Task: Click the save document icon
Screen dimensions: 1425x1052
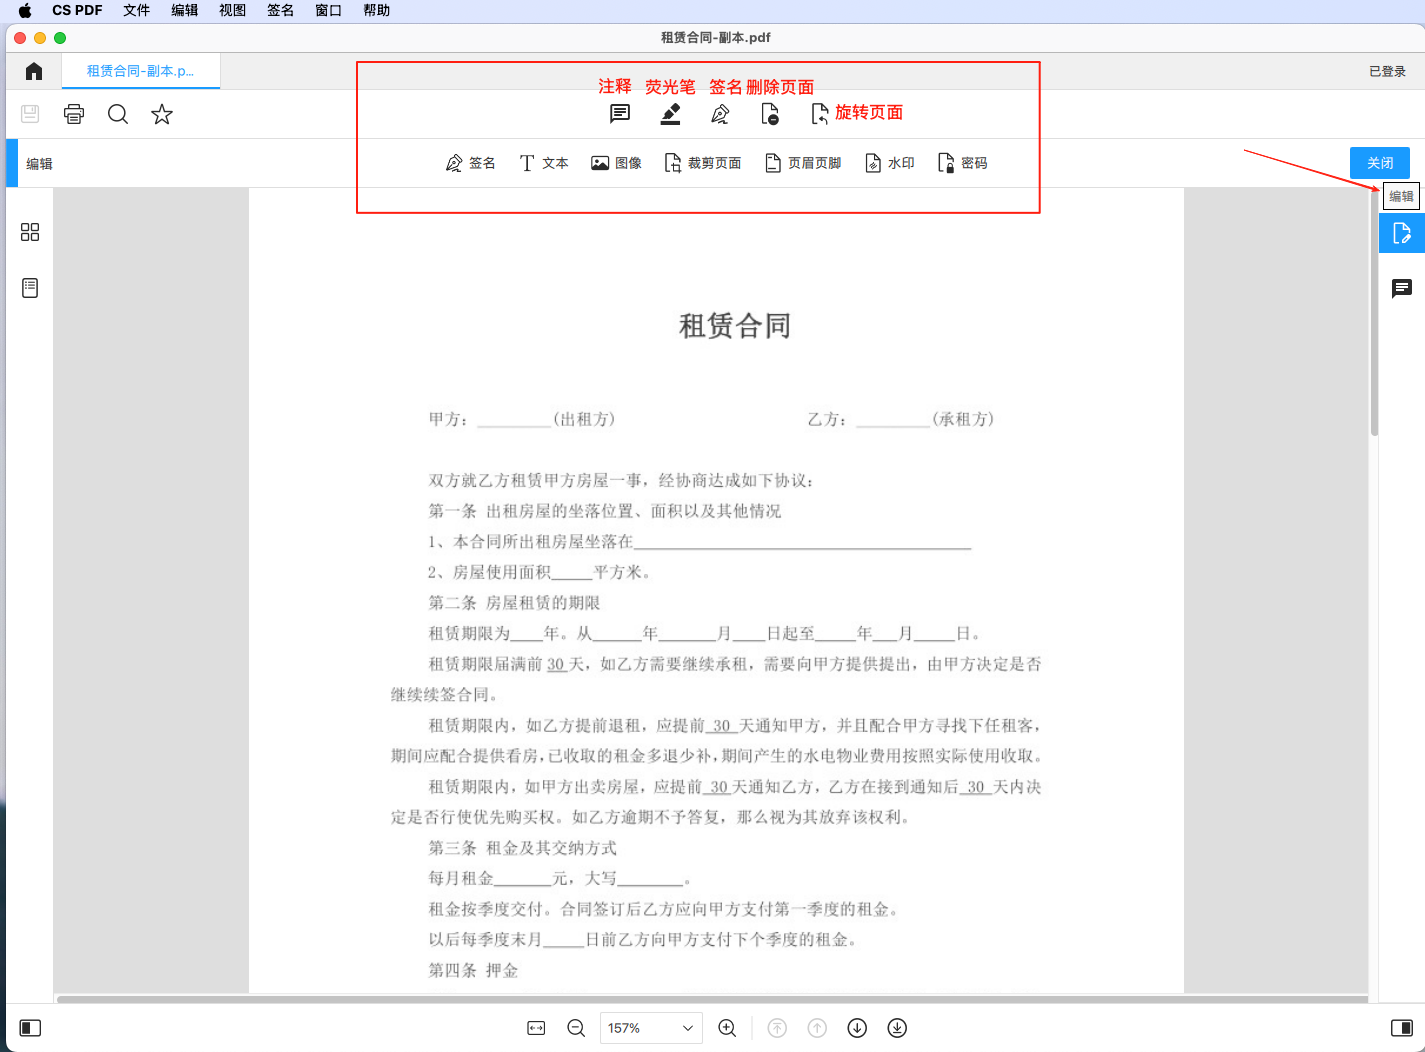Action: [30, 114]
